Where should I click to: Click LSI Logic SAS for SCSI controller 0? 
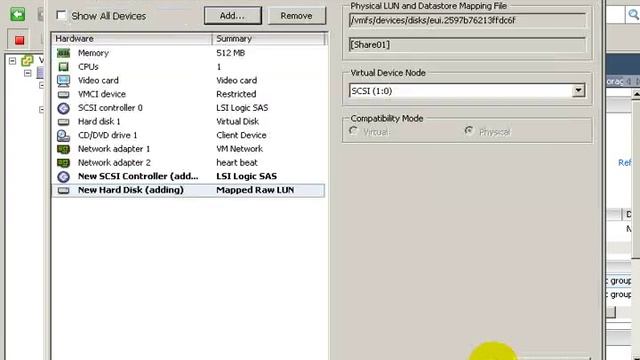(242, 108)
